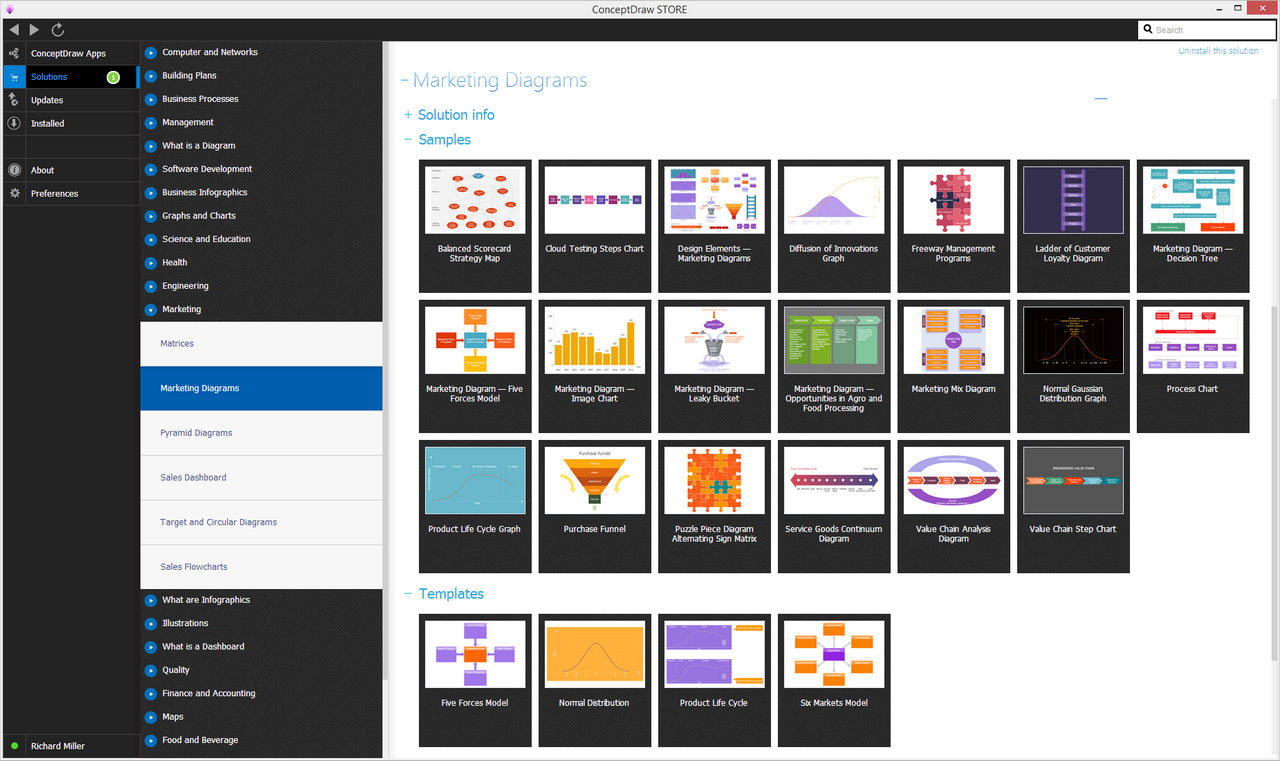Viewport: 1280px width, 761px height.
Task: Expand the Graphs and Charts category
Action: coord(151,216)
